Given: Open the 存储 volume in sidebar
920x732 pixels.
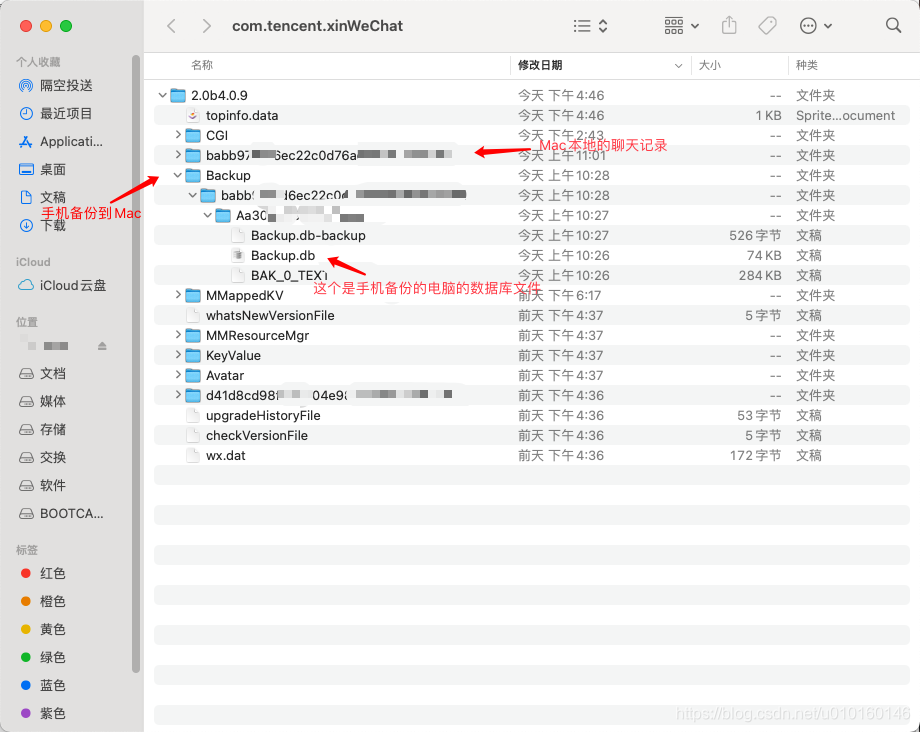Looking at the screenshot, I should [42, 430].
